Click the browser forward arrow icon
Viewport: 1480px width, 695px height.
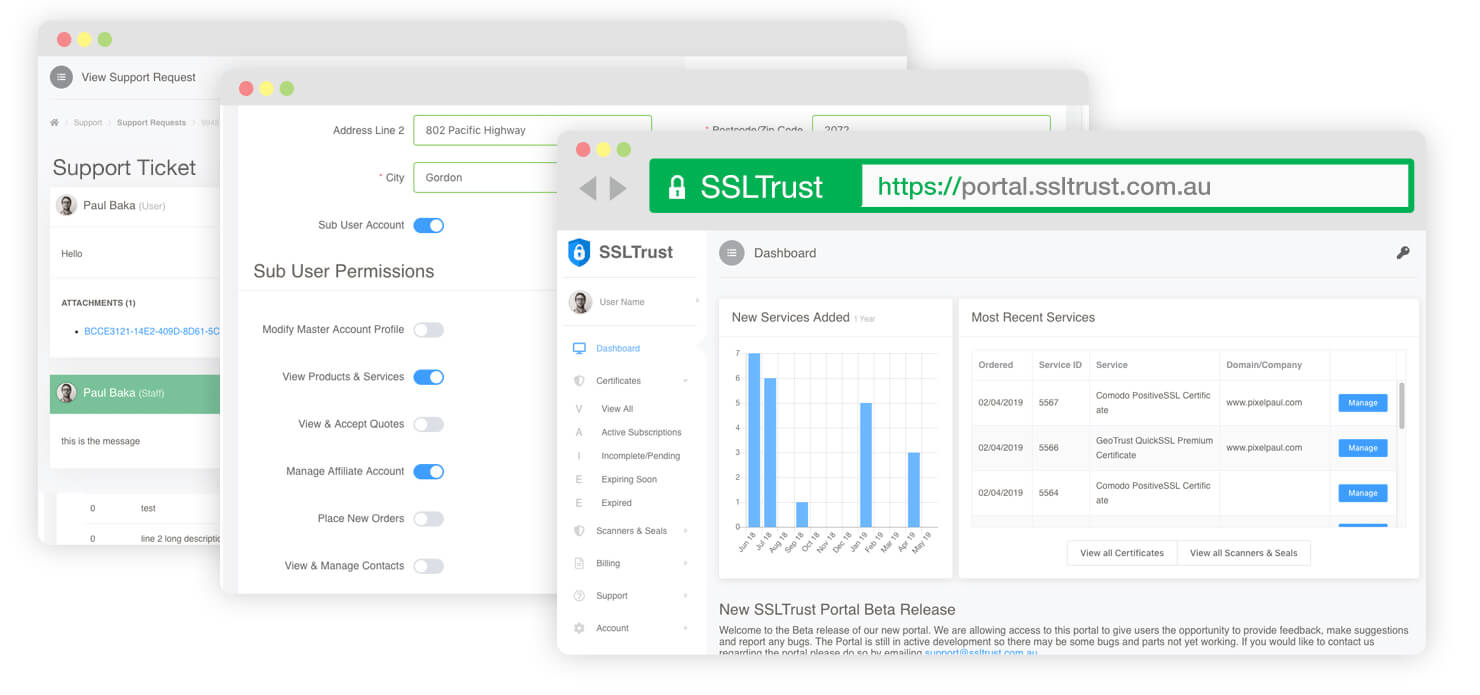[618, 188]
